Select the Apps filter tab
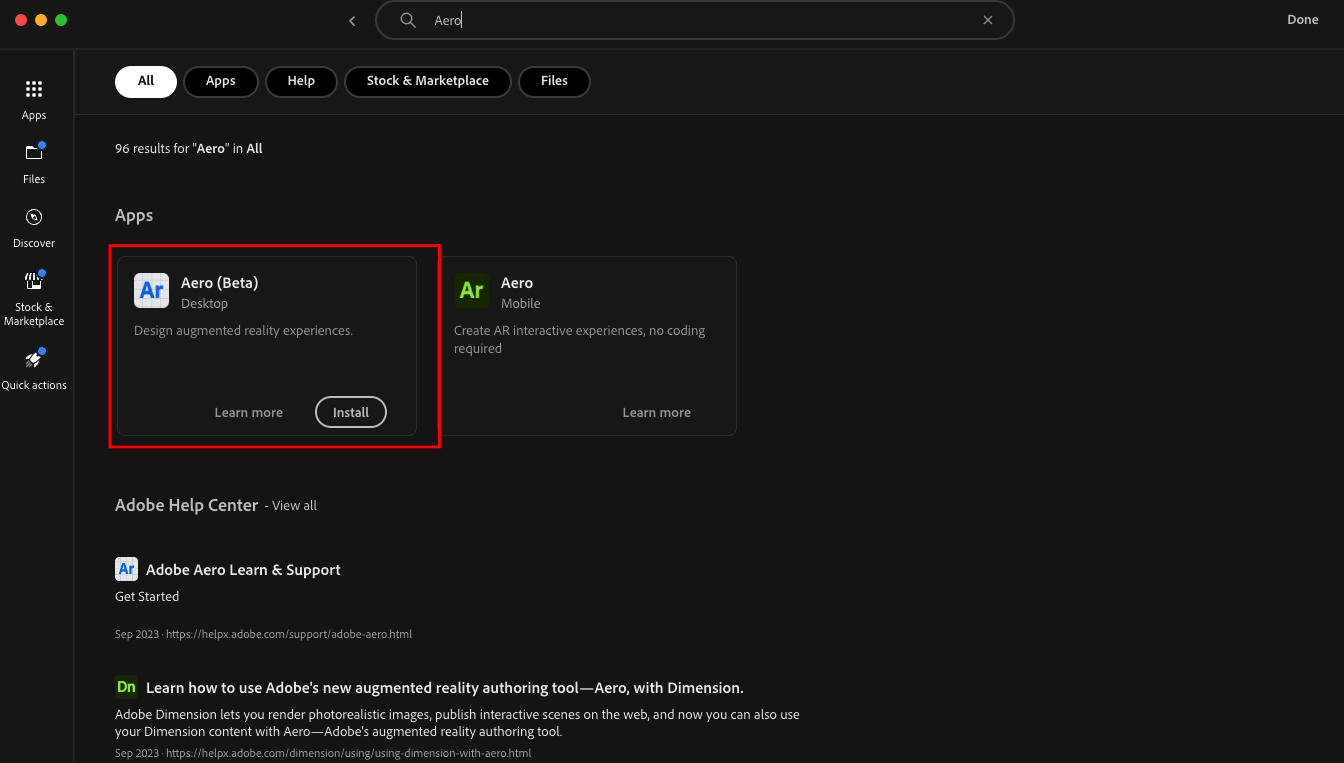Image resolution: width=1344 pixels, height=763 pixels. tap(221, 81)
